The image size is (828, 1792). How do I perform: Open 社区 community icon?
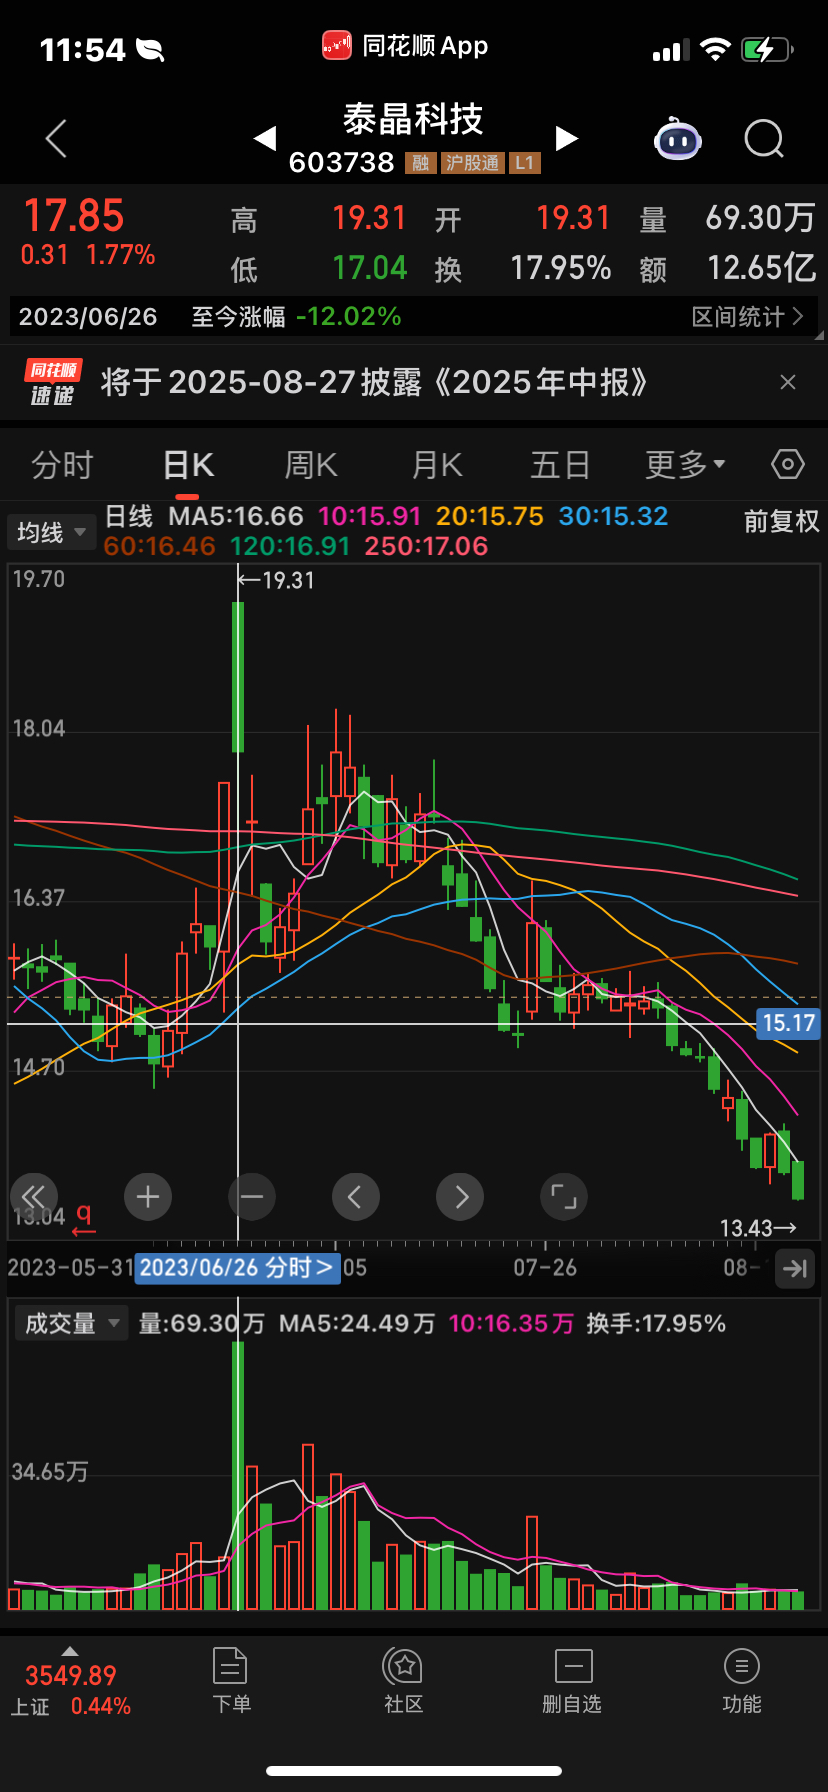pos(404,1681)
